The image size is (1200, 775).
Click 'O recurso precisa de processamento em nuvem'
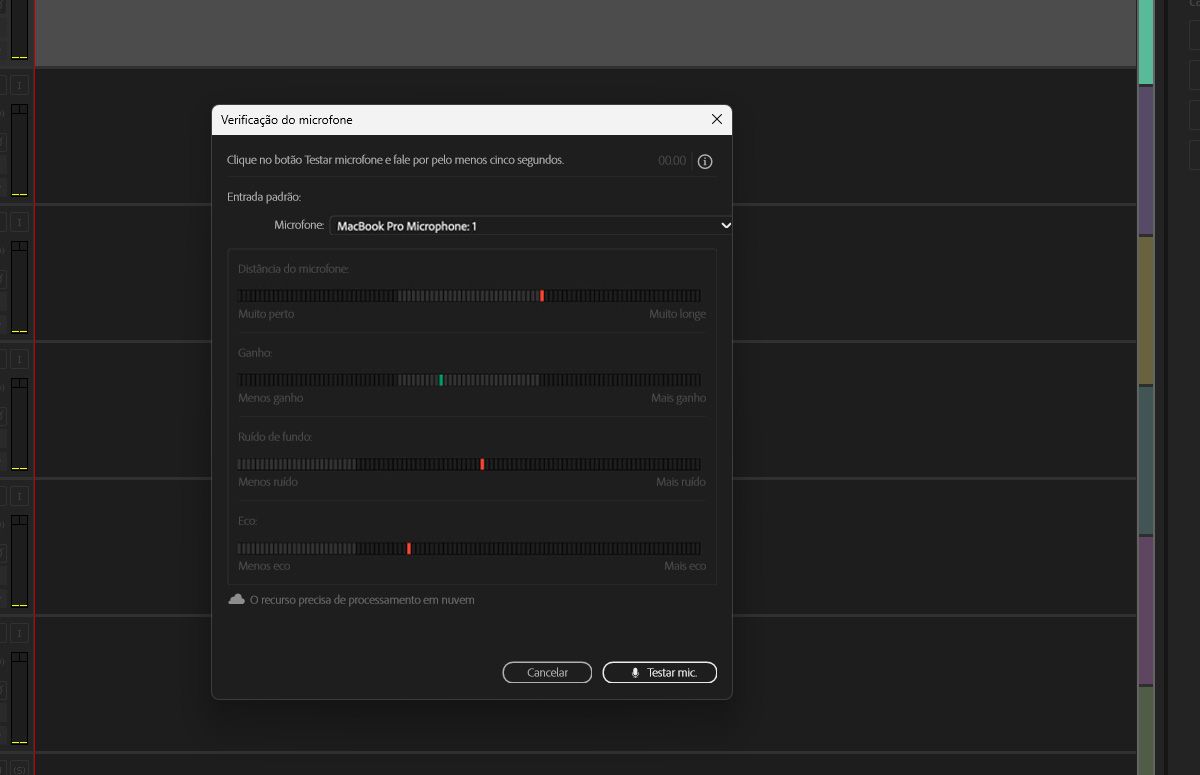point(362,600)
